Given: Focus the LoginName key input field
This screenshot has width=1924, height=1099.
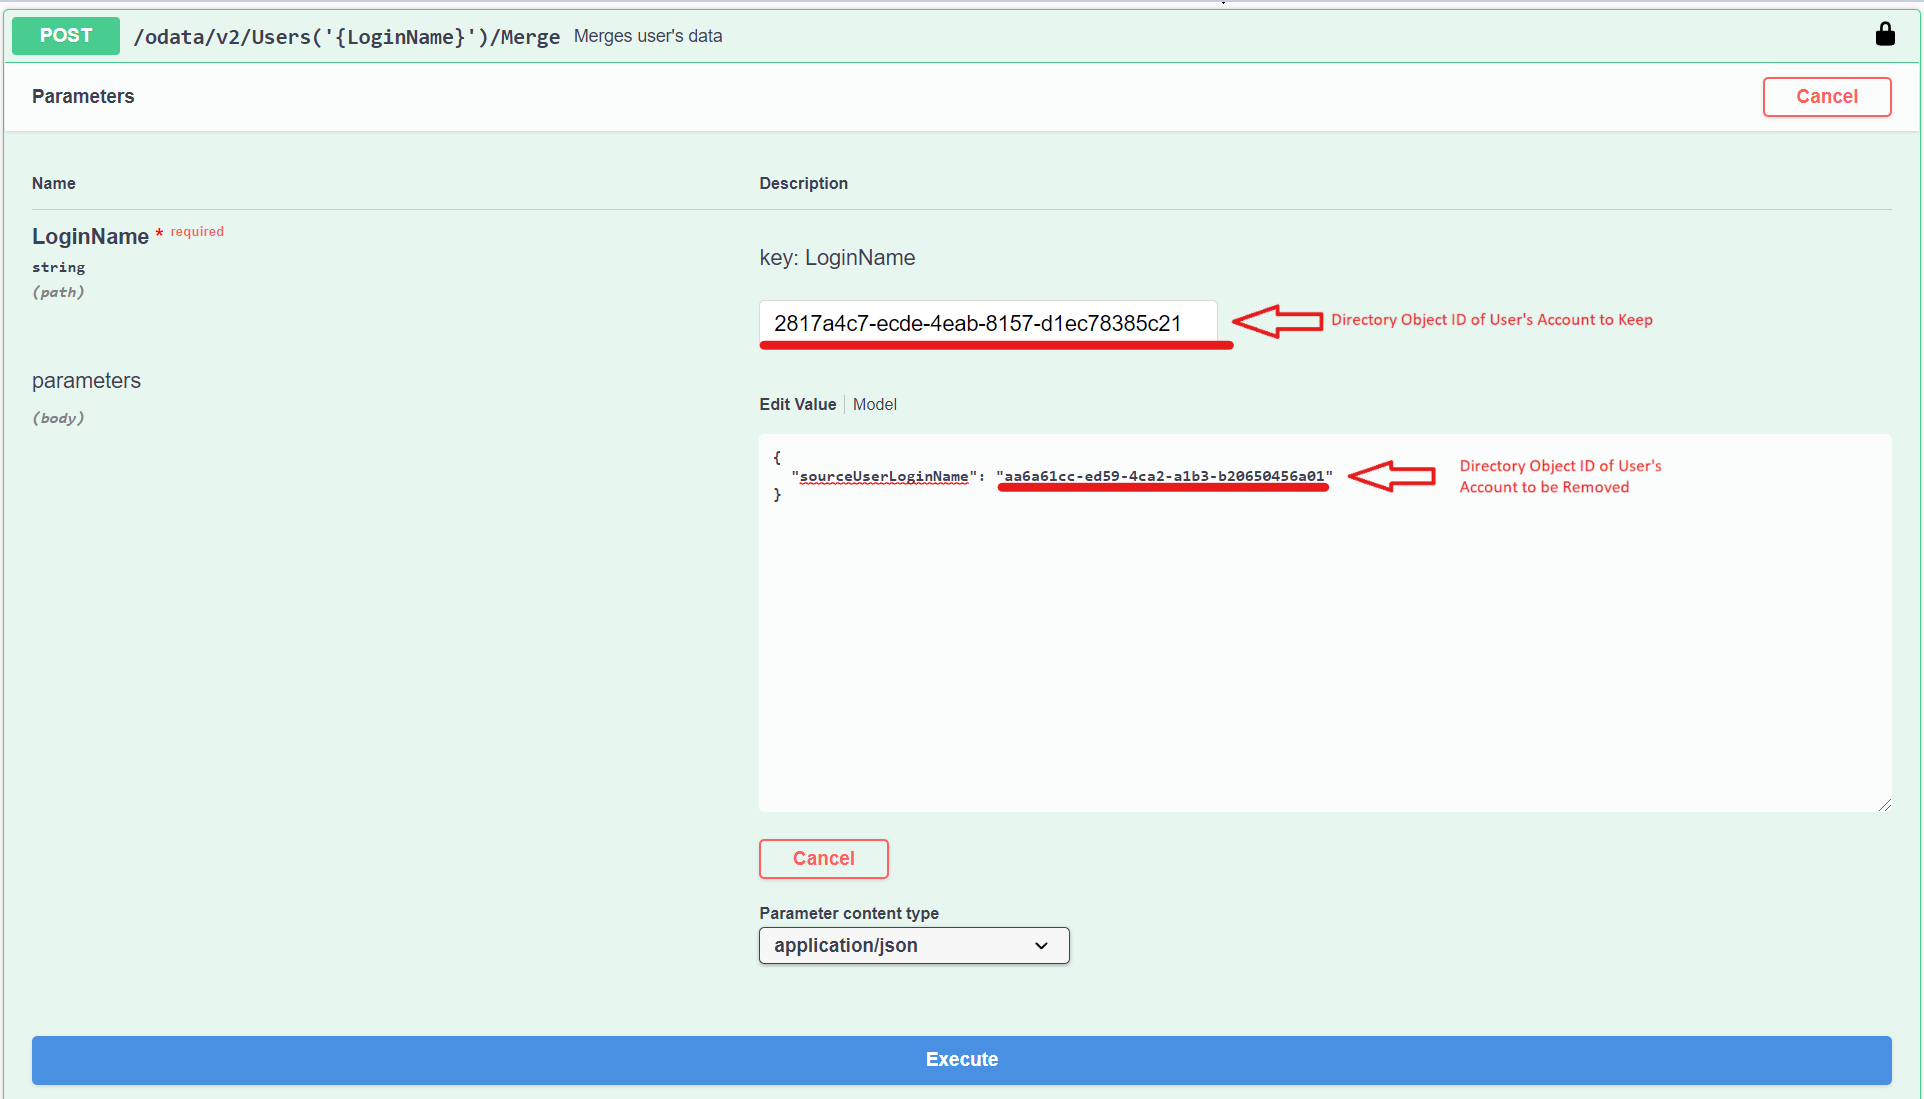Looking at the screenshot, I should [x=986, y=323].
